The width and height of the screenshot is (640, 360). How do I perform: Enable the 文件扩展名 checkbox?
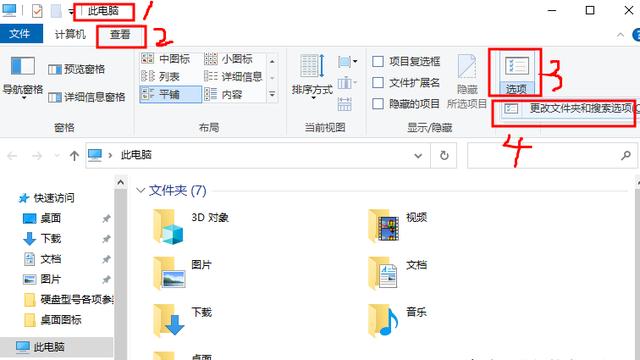[378, 83]
